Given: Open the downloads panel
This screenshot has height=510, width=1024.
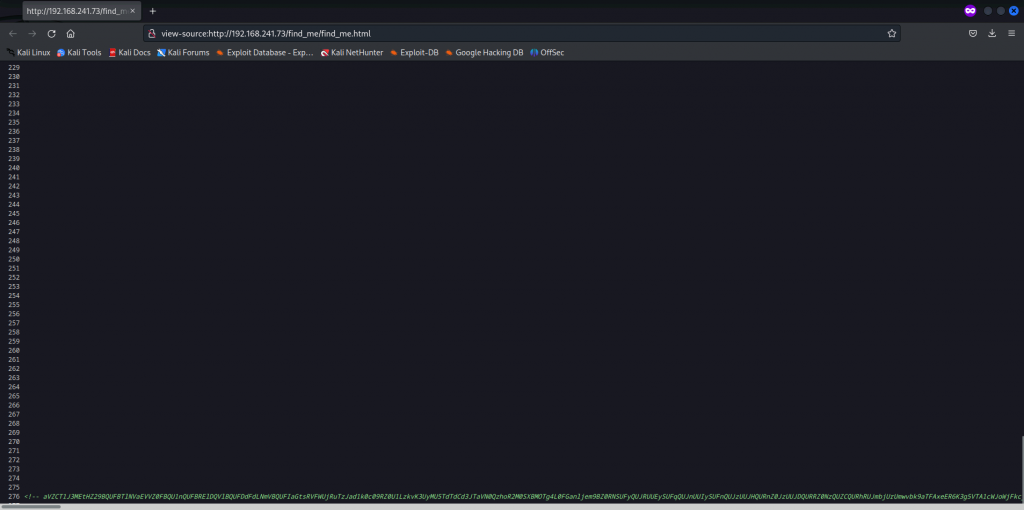Looking at the screenshot, I should [x=992, y=33].
